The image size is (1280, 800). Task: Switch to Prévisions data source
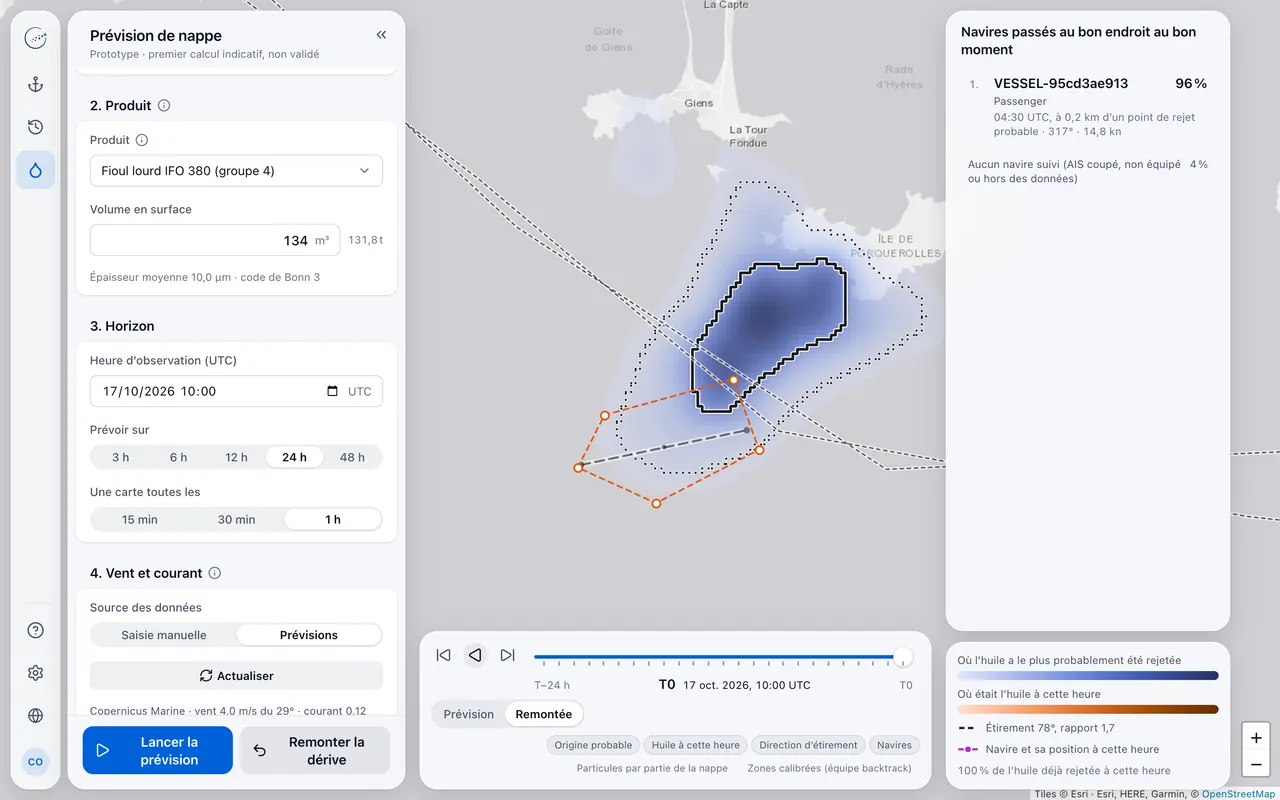click(x=309, y=635)
